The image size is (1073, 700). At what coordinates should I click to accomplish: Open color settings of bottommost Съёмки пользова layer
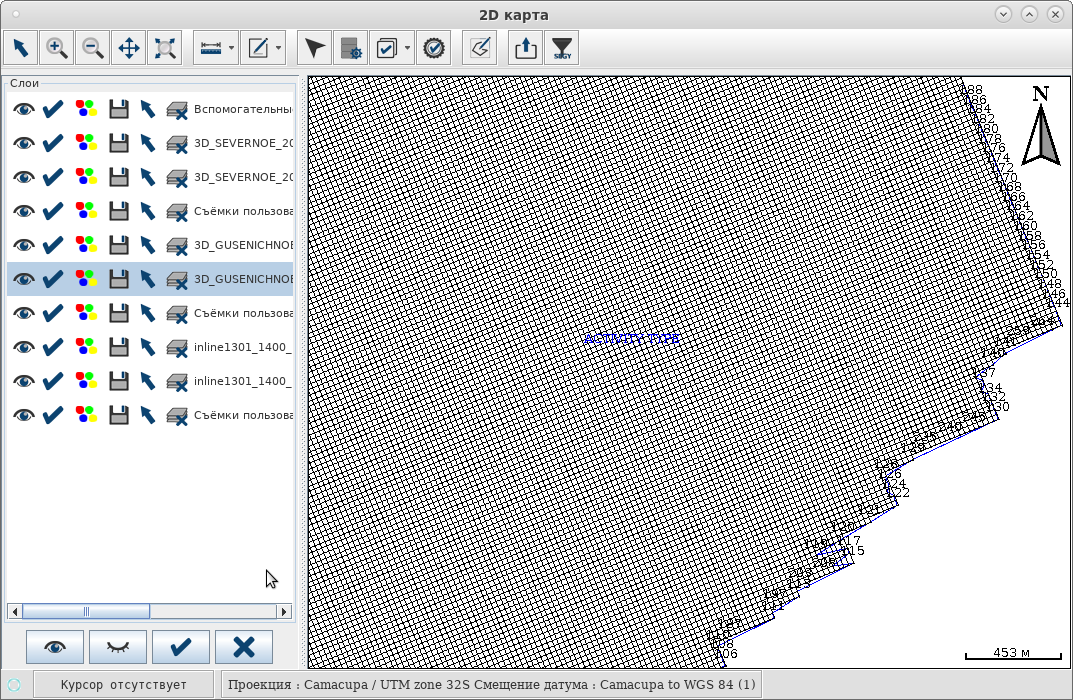(x=86, y=415)
